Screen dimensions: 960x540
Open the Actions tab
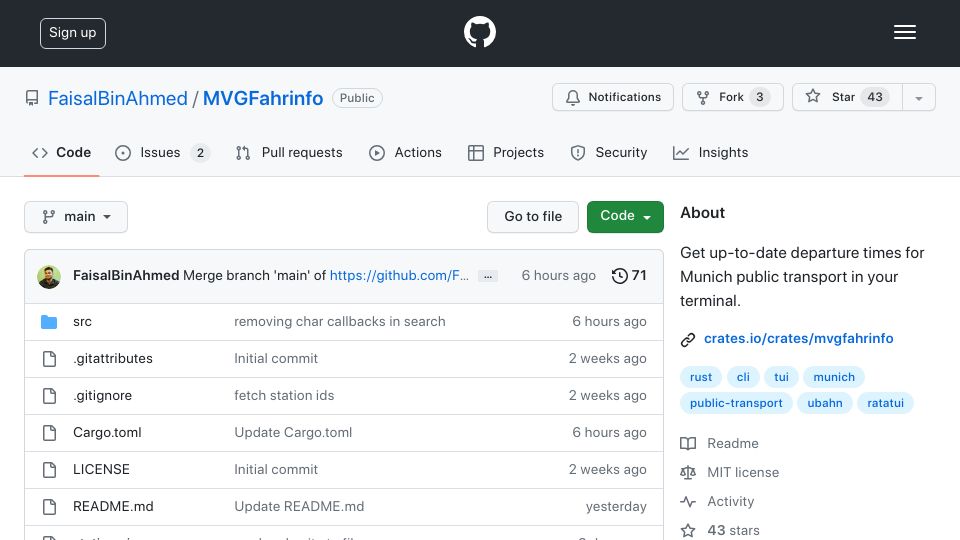pyautogui.click(x=405, y=152)
